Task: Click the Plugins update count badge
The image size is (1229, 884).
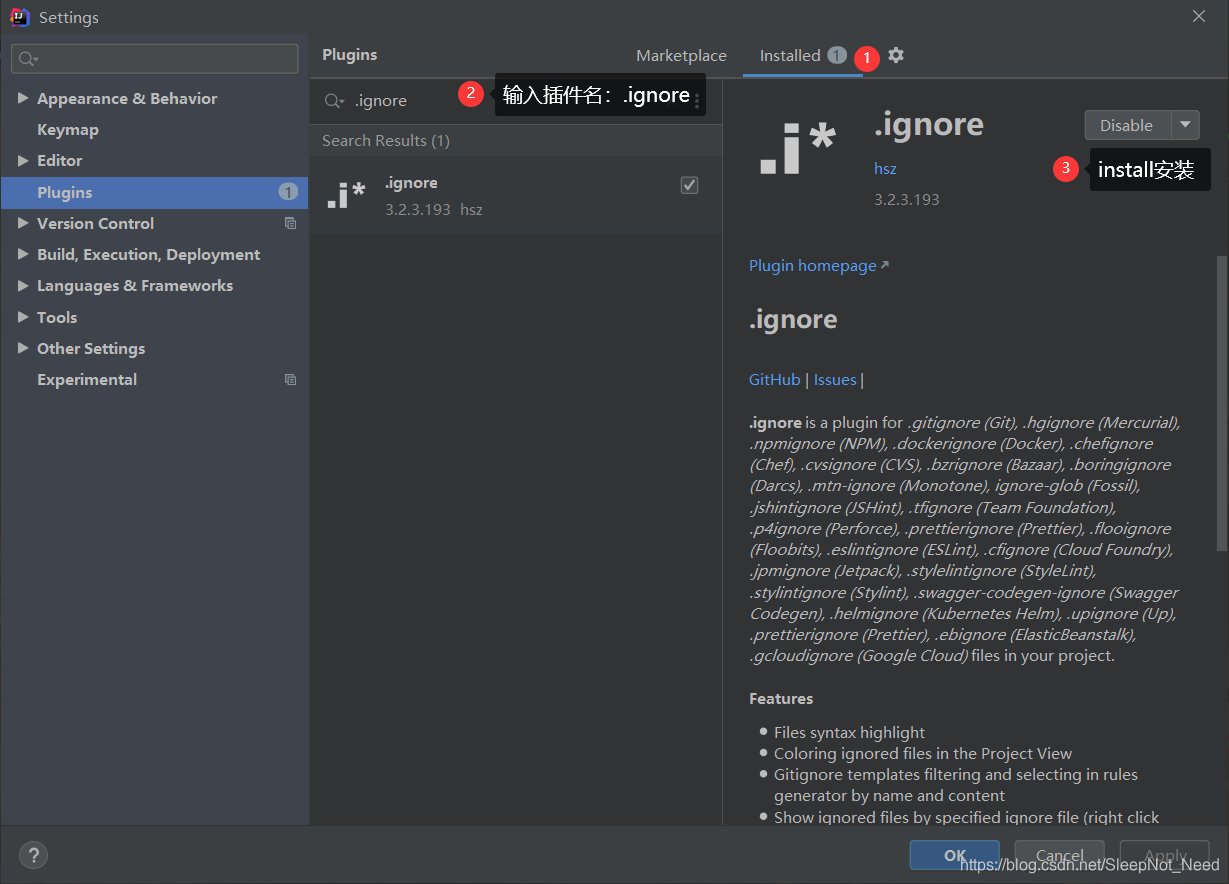Action: point(288,192)
